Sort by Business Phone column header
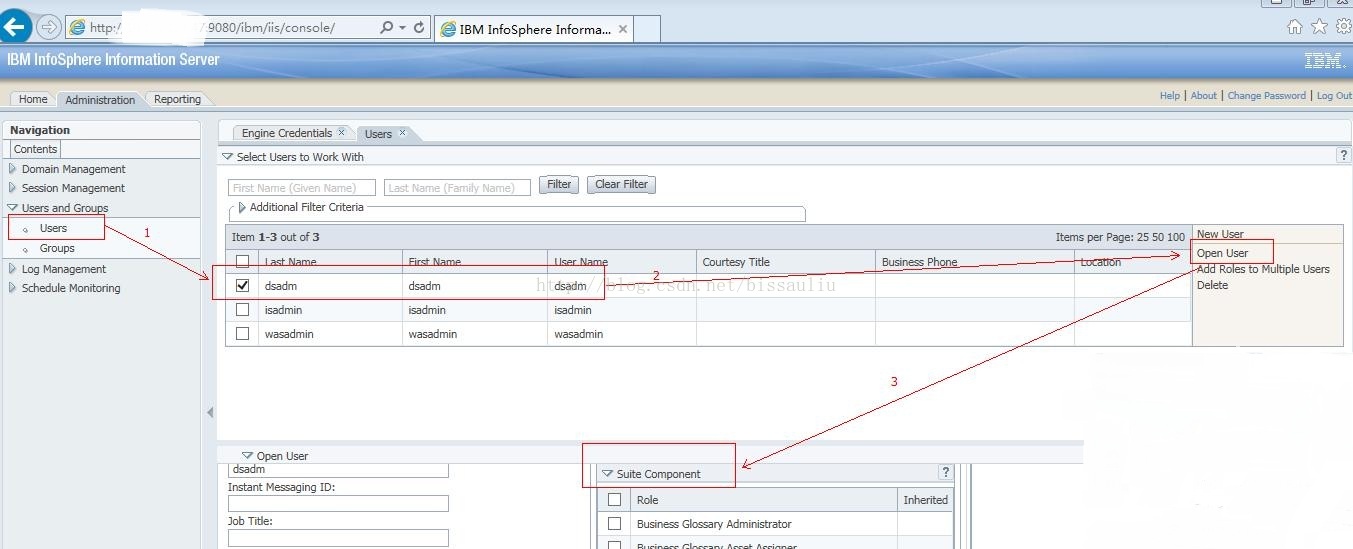This screenshot has width=1353, height=549. coord(975,262)
